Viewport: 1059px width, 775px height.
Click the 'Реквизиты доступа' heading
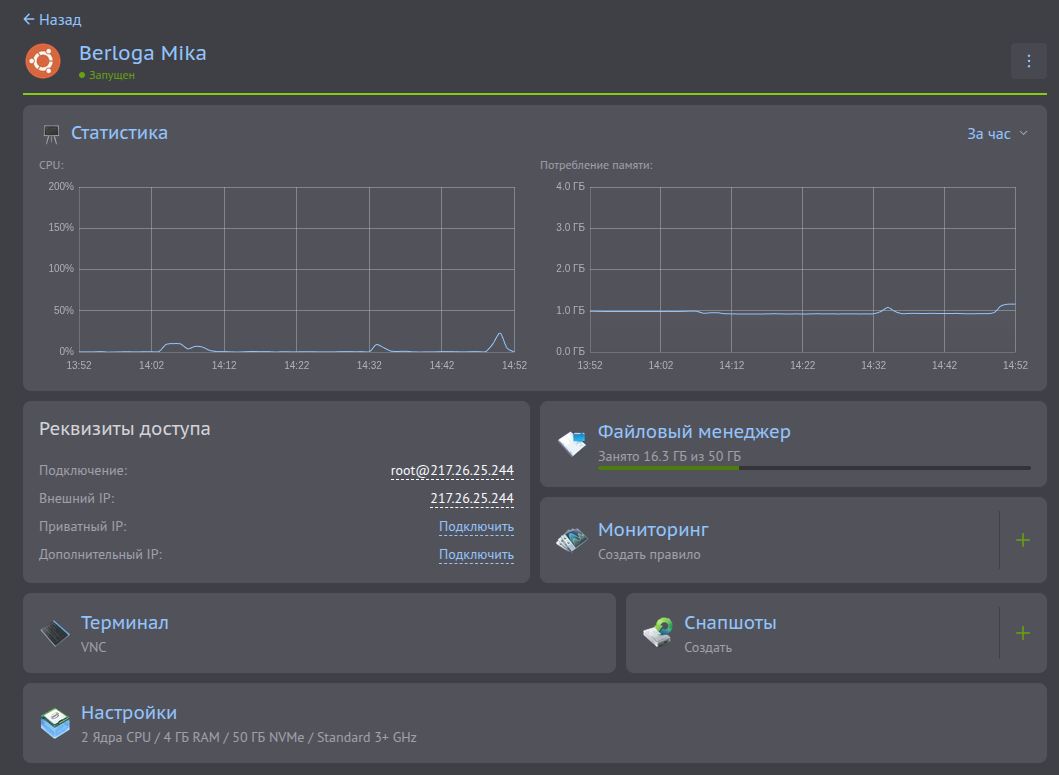[x=124, y=429]
